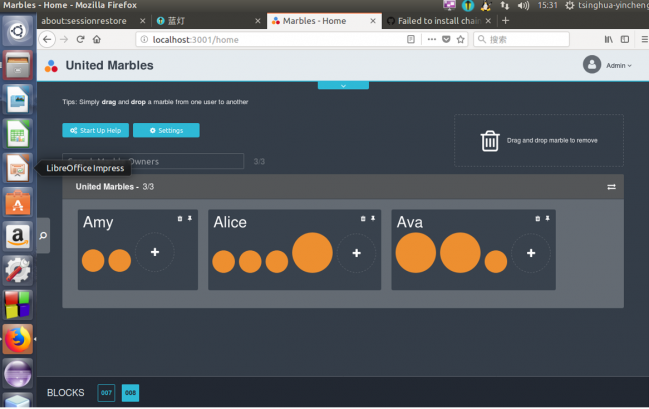
Task: Click the trash can icon in Amy's panel
Action: pyautogui.click(x=180, y=218)
